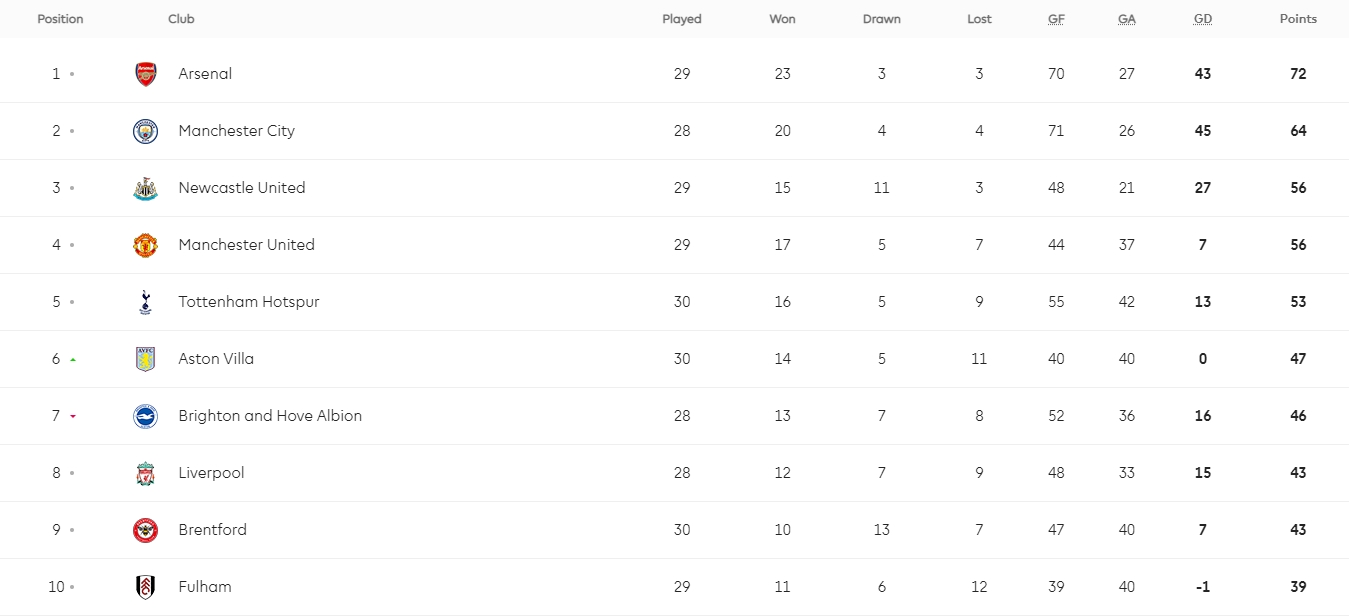Open the Brentford club name link
1349x616 pixels.
213,530
